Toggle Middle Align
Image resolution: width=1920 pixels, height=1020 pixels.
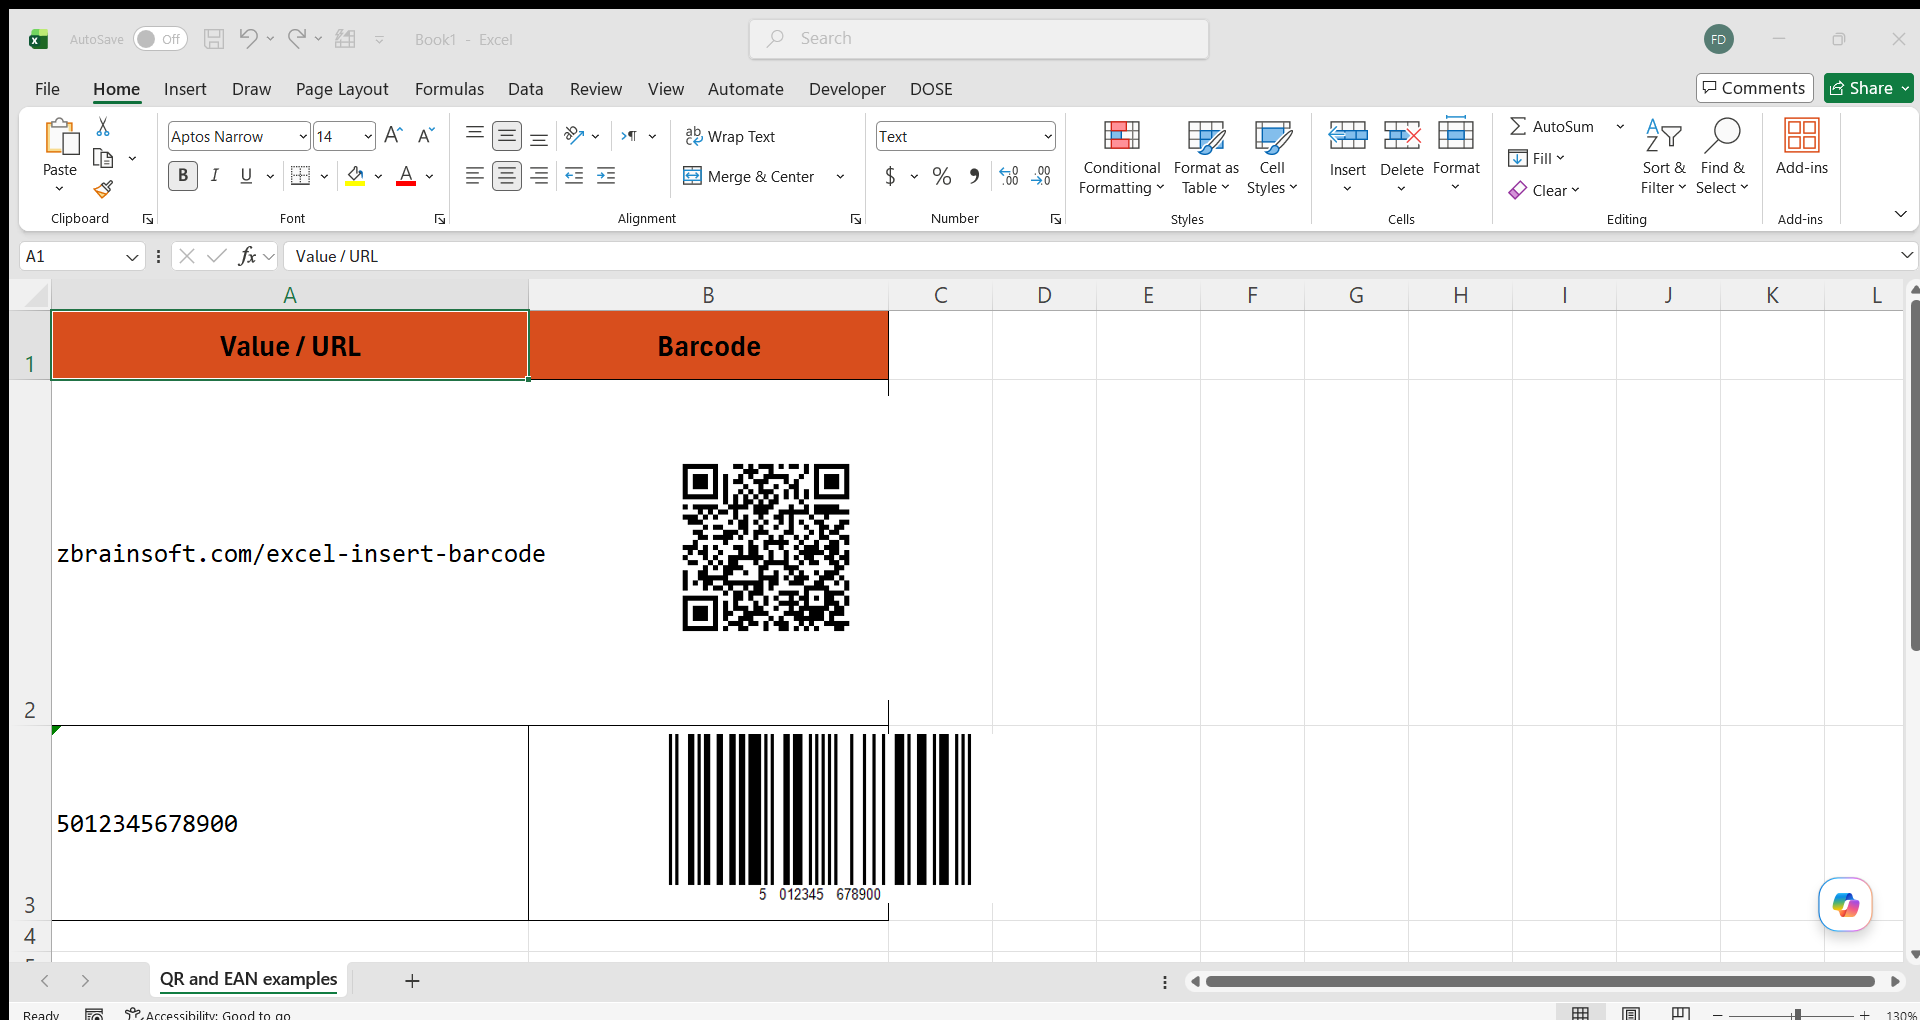pyautogui.click(x=507, y=136)
